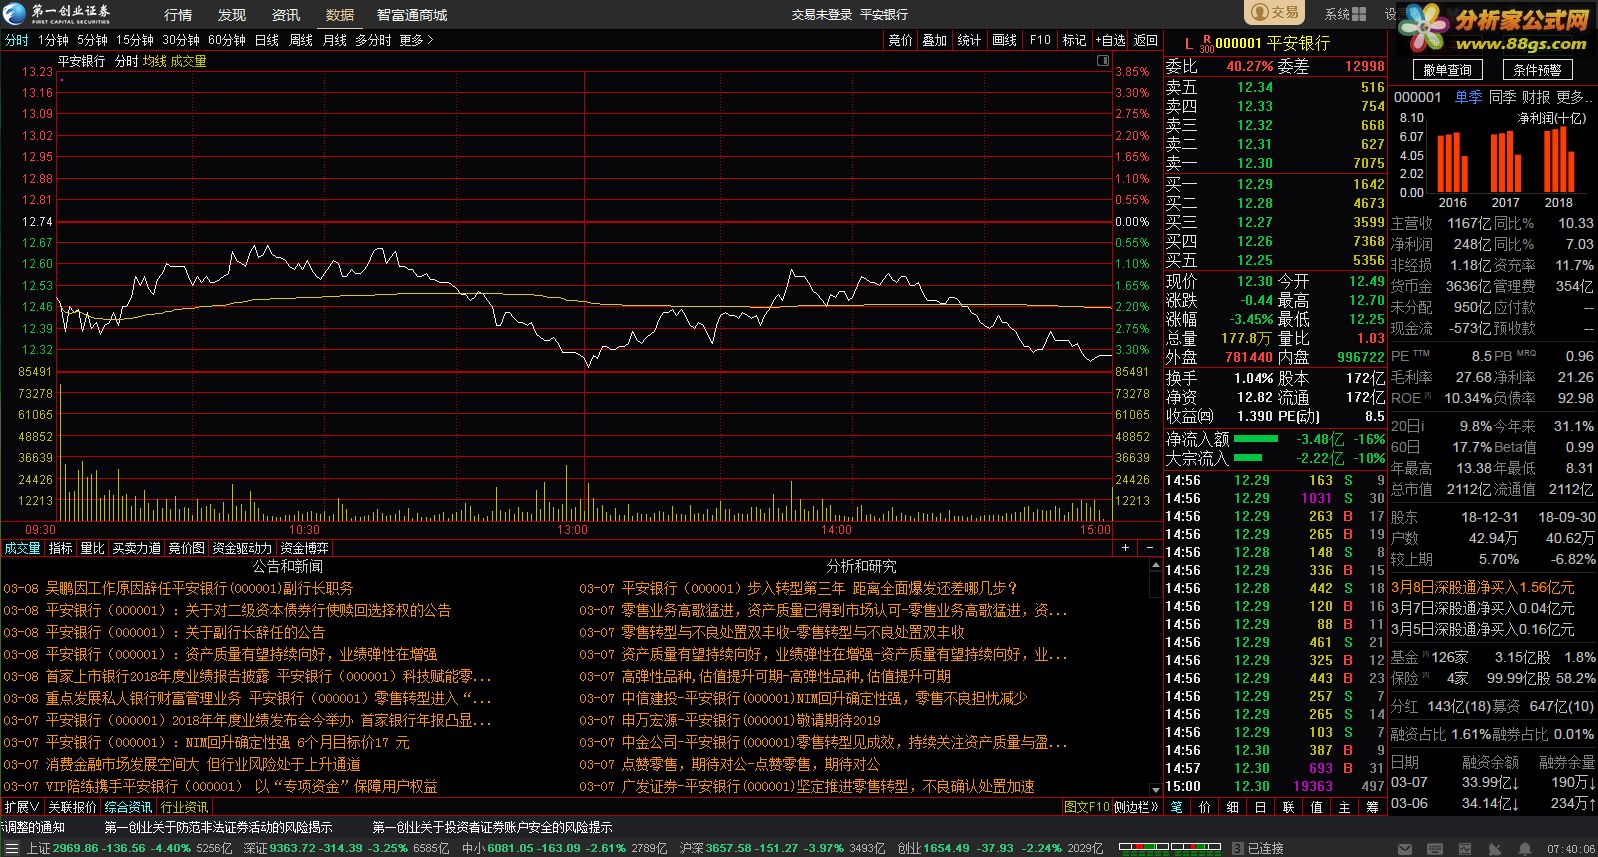Click the connection status number 3 icon
This screenshot has height=857, width=1598.
click(x=1238, y=849)
